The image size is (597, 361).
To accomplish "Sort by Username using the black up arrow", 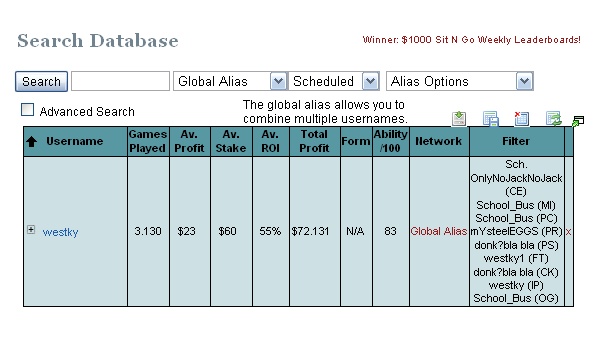I will click(x=32, y=142).
